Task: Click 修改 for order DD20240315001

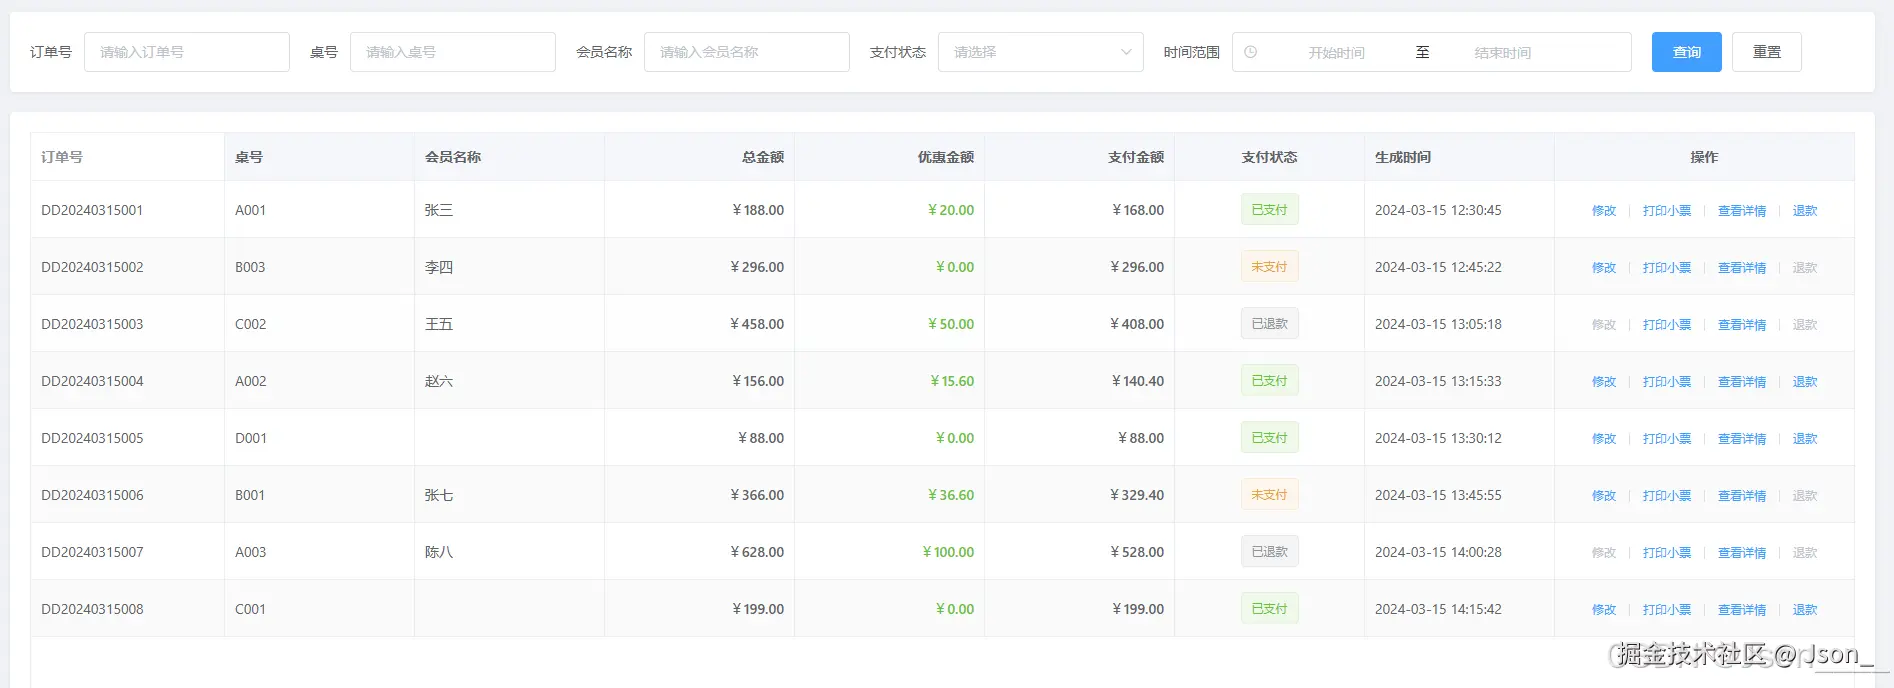Action: coord(1604,211)
